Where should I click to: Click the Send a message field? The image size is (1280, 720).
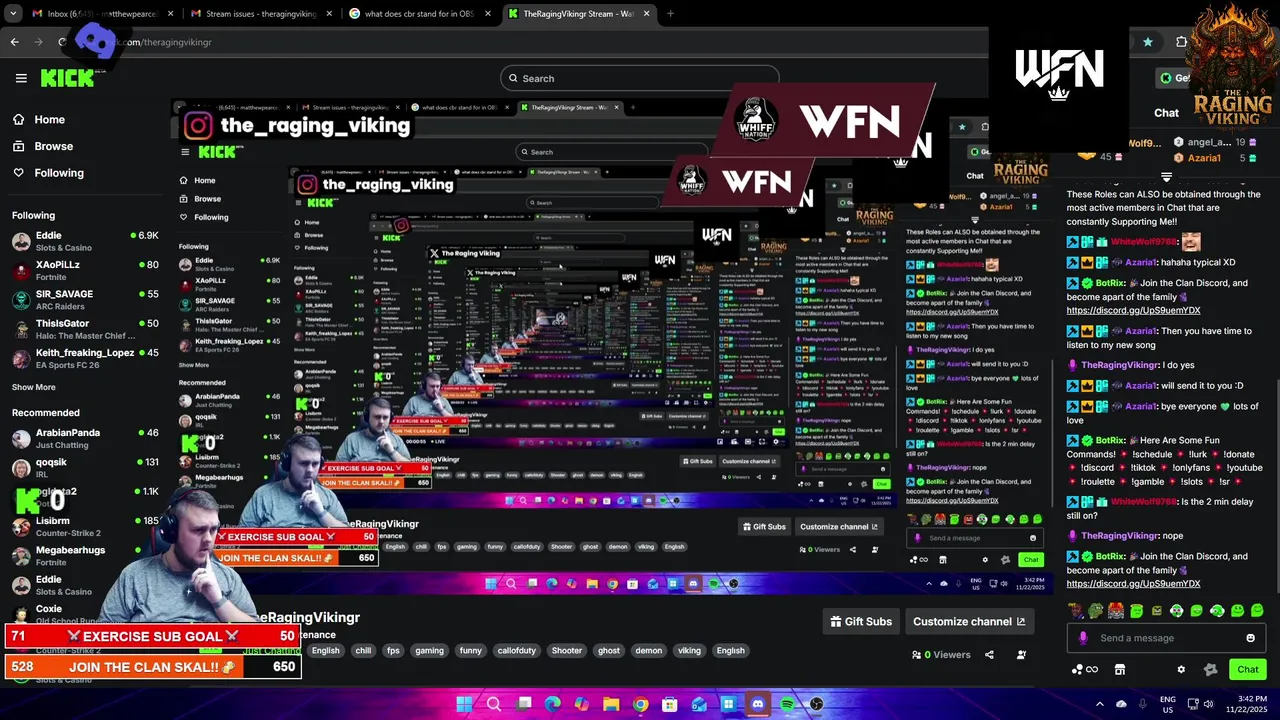(1168, 638)
